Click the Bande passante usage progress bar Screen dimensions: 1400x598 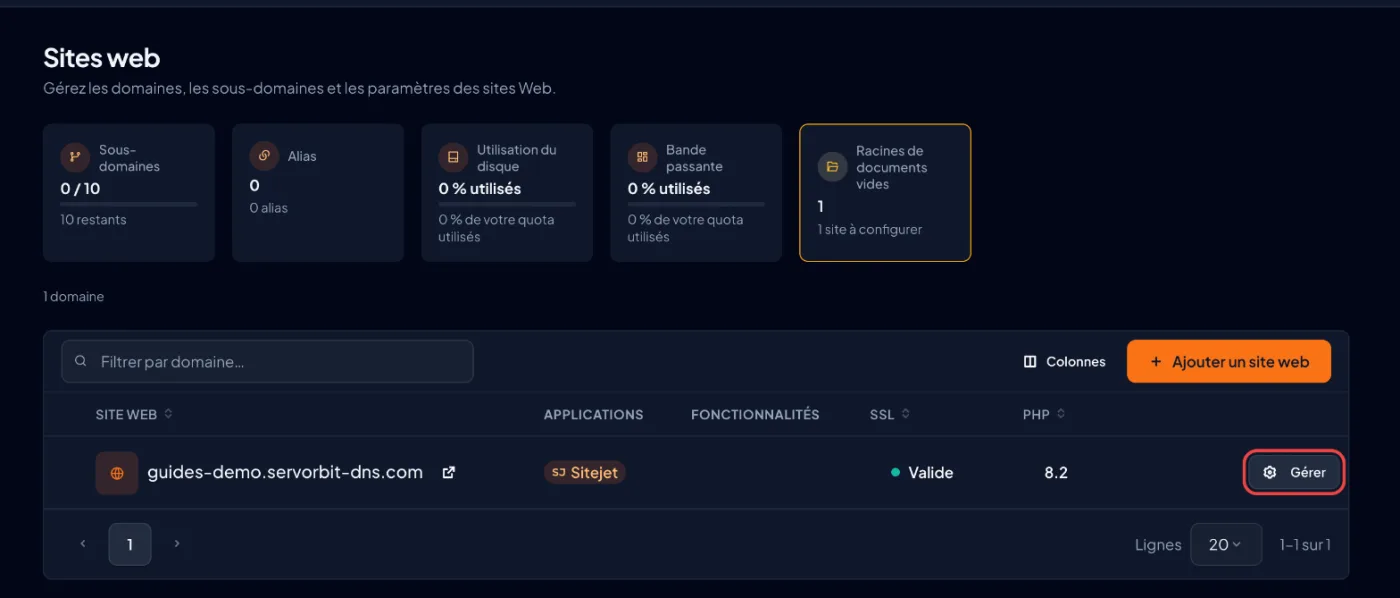point(696,204)
